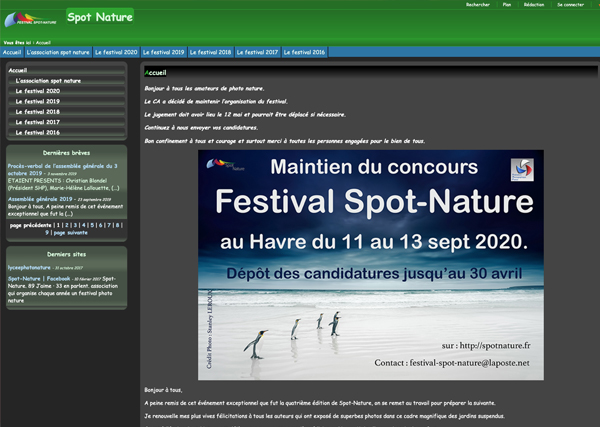Click the Dernières brèves panel title

[x=67, y=153]
